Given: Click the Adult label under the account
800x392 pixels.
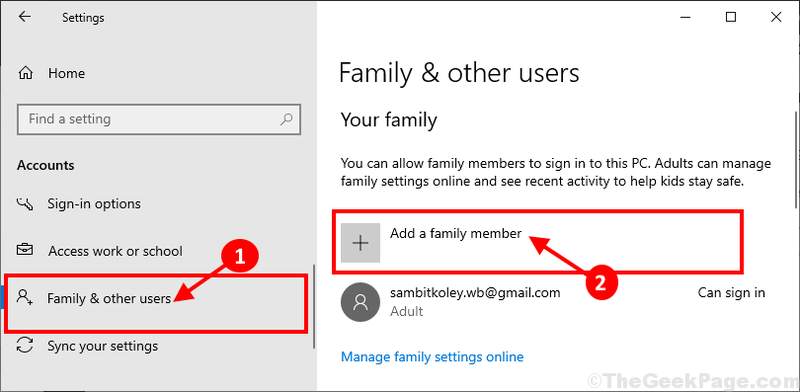Looking at the screenshot, I should click(x=407, y=311).
